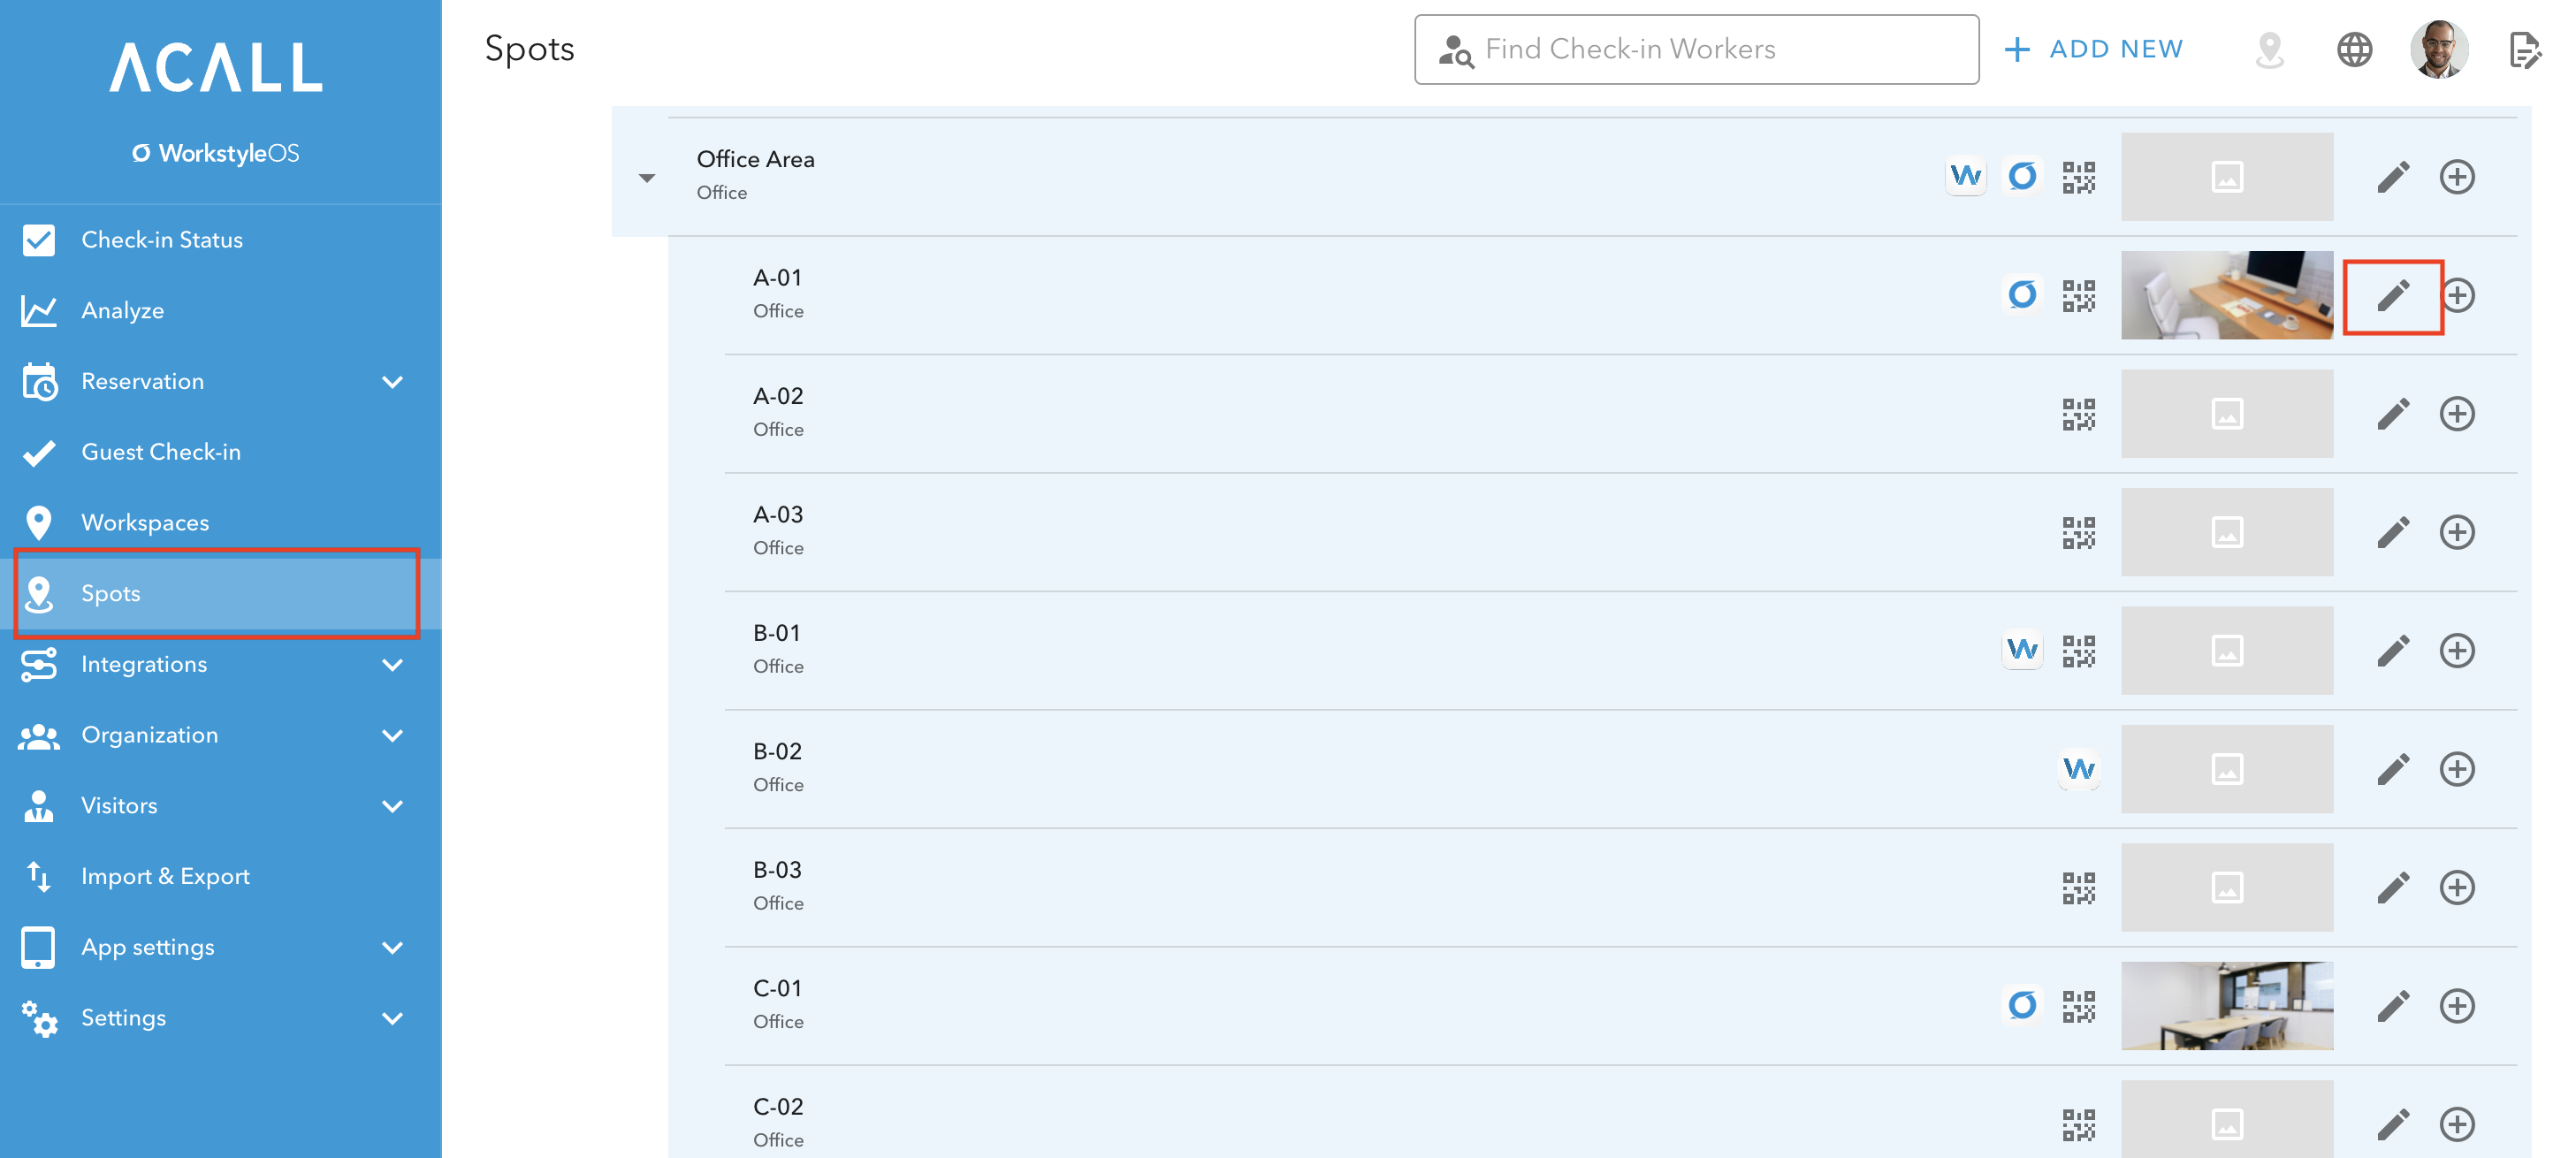Open the document edit icon at top right
The height and width of the screenshot is (1158, 2576).
pyautogui.click(x=2524, y=49)
